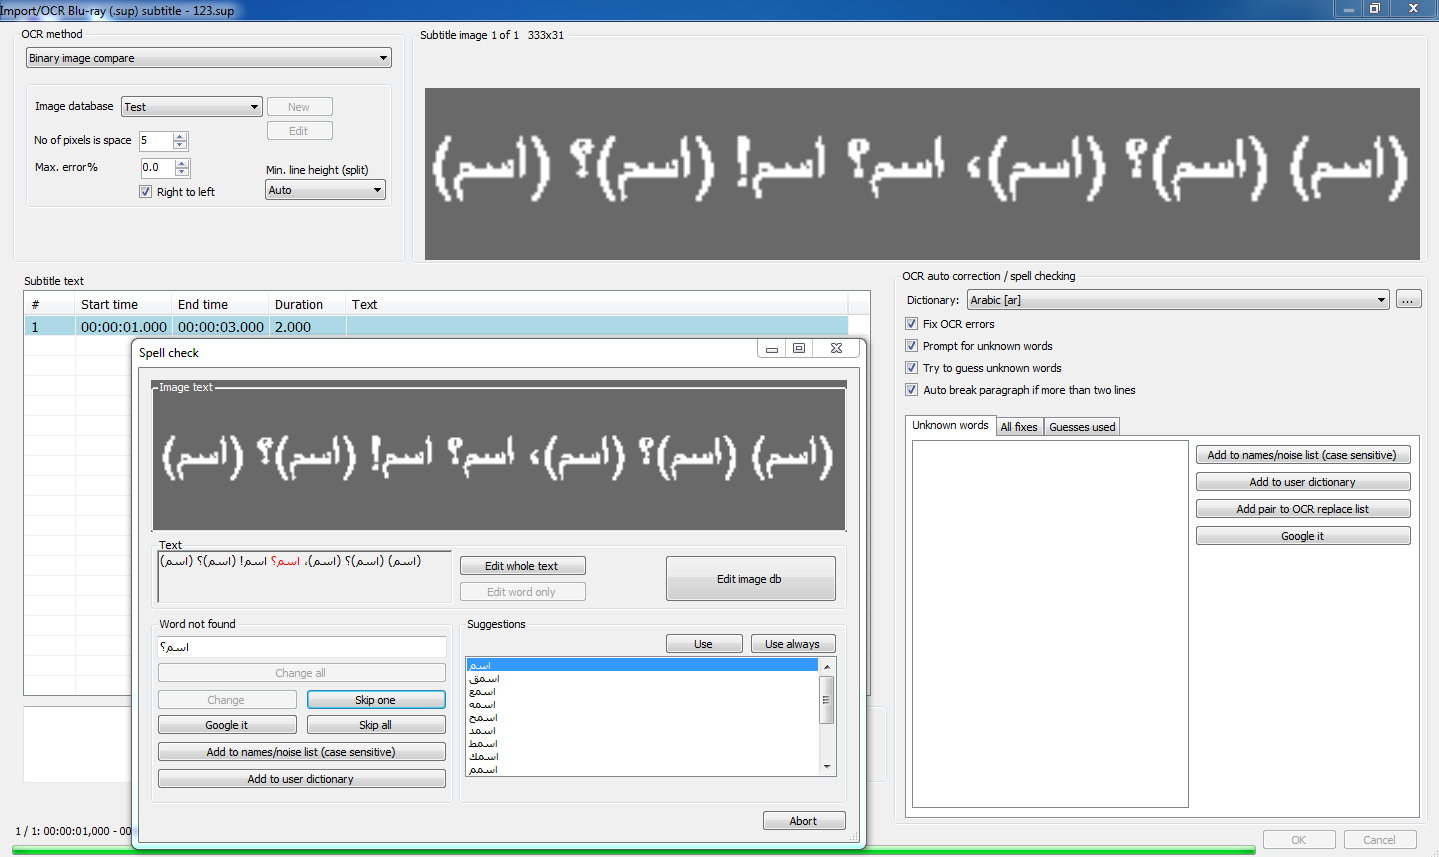Click Google it in Spell check dialog
Screen dimensions: 1439x857
tap(227, 725)
